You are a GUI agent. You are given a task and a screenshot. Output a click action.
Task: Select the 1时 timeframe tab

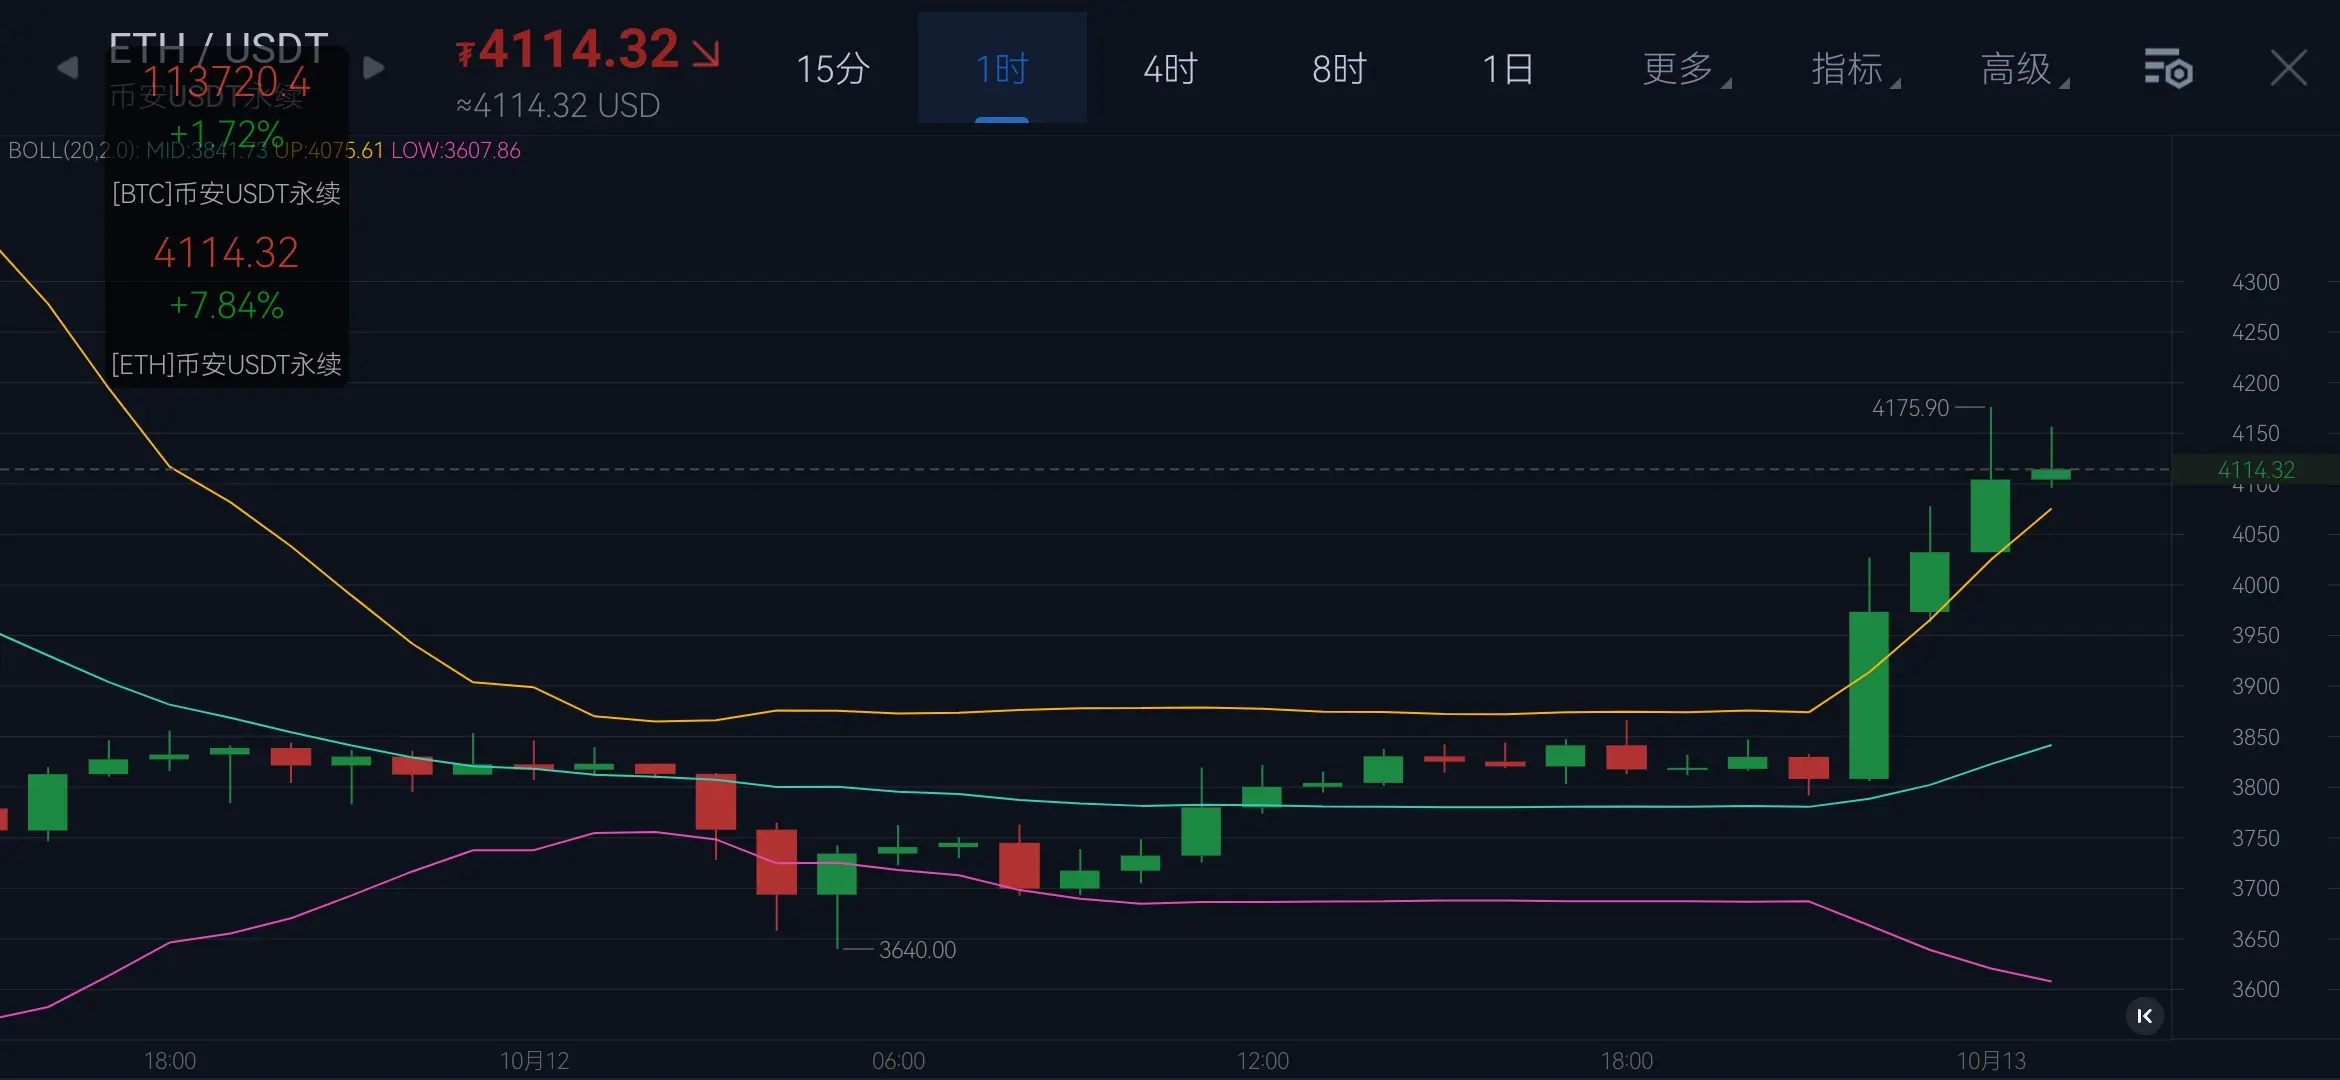click(x=1001, y=69)
